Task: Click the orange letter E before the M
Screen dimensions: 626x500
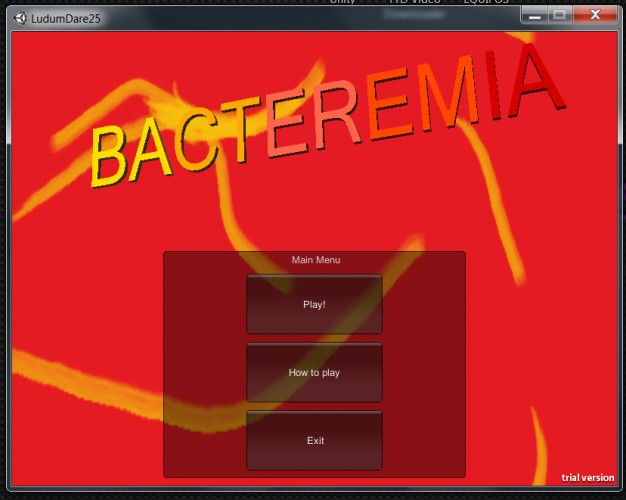Action: pos(389,105)
